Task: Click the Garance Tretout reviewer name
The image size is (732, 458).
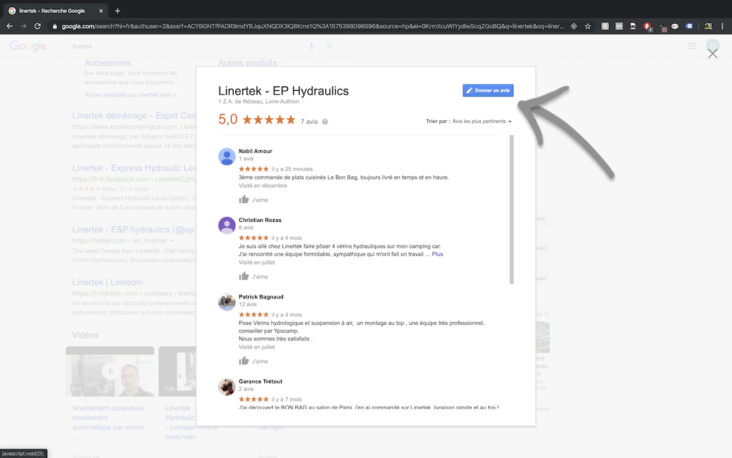Action: pos(260,381)
